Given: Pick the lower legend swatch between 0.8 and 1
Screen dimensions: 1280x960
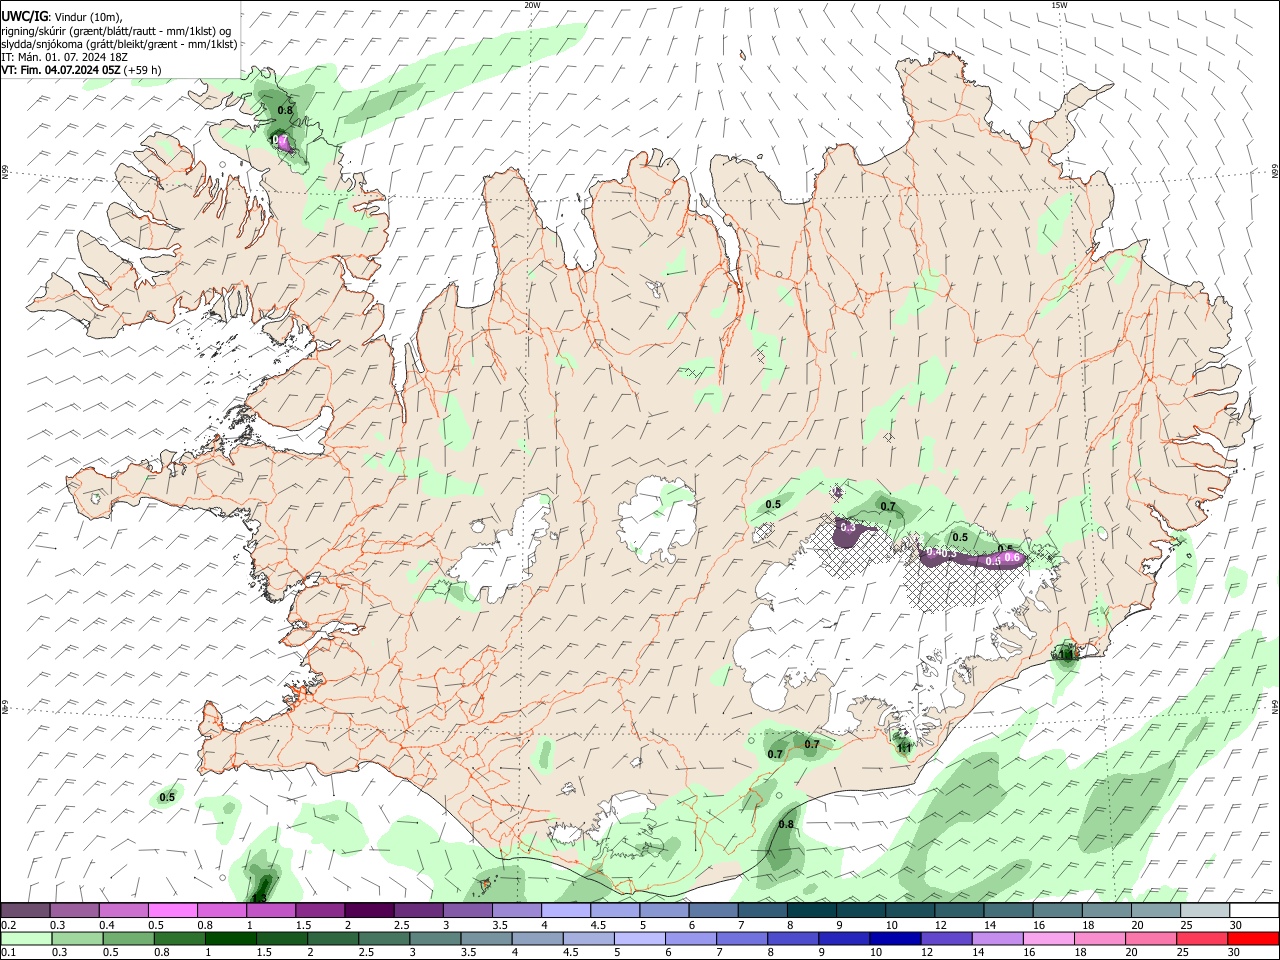Looking at the screenshot, I should 179,938.
